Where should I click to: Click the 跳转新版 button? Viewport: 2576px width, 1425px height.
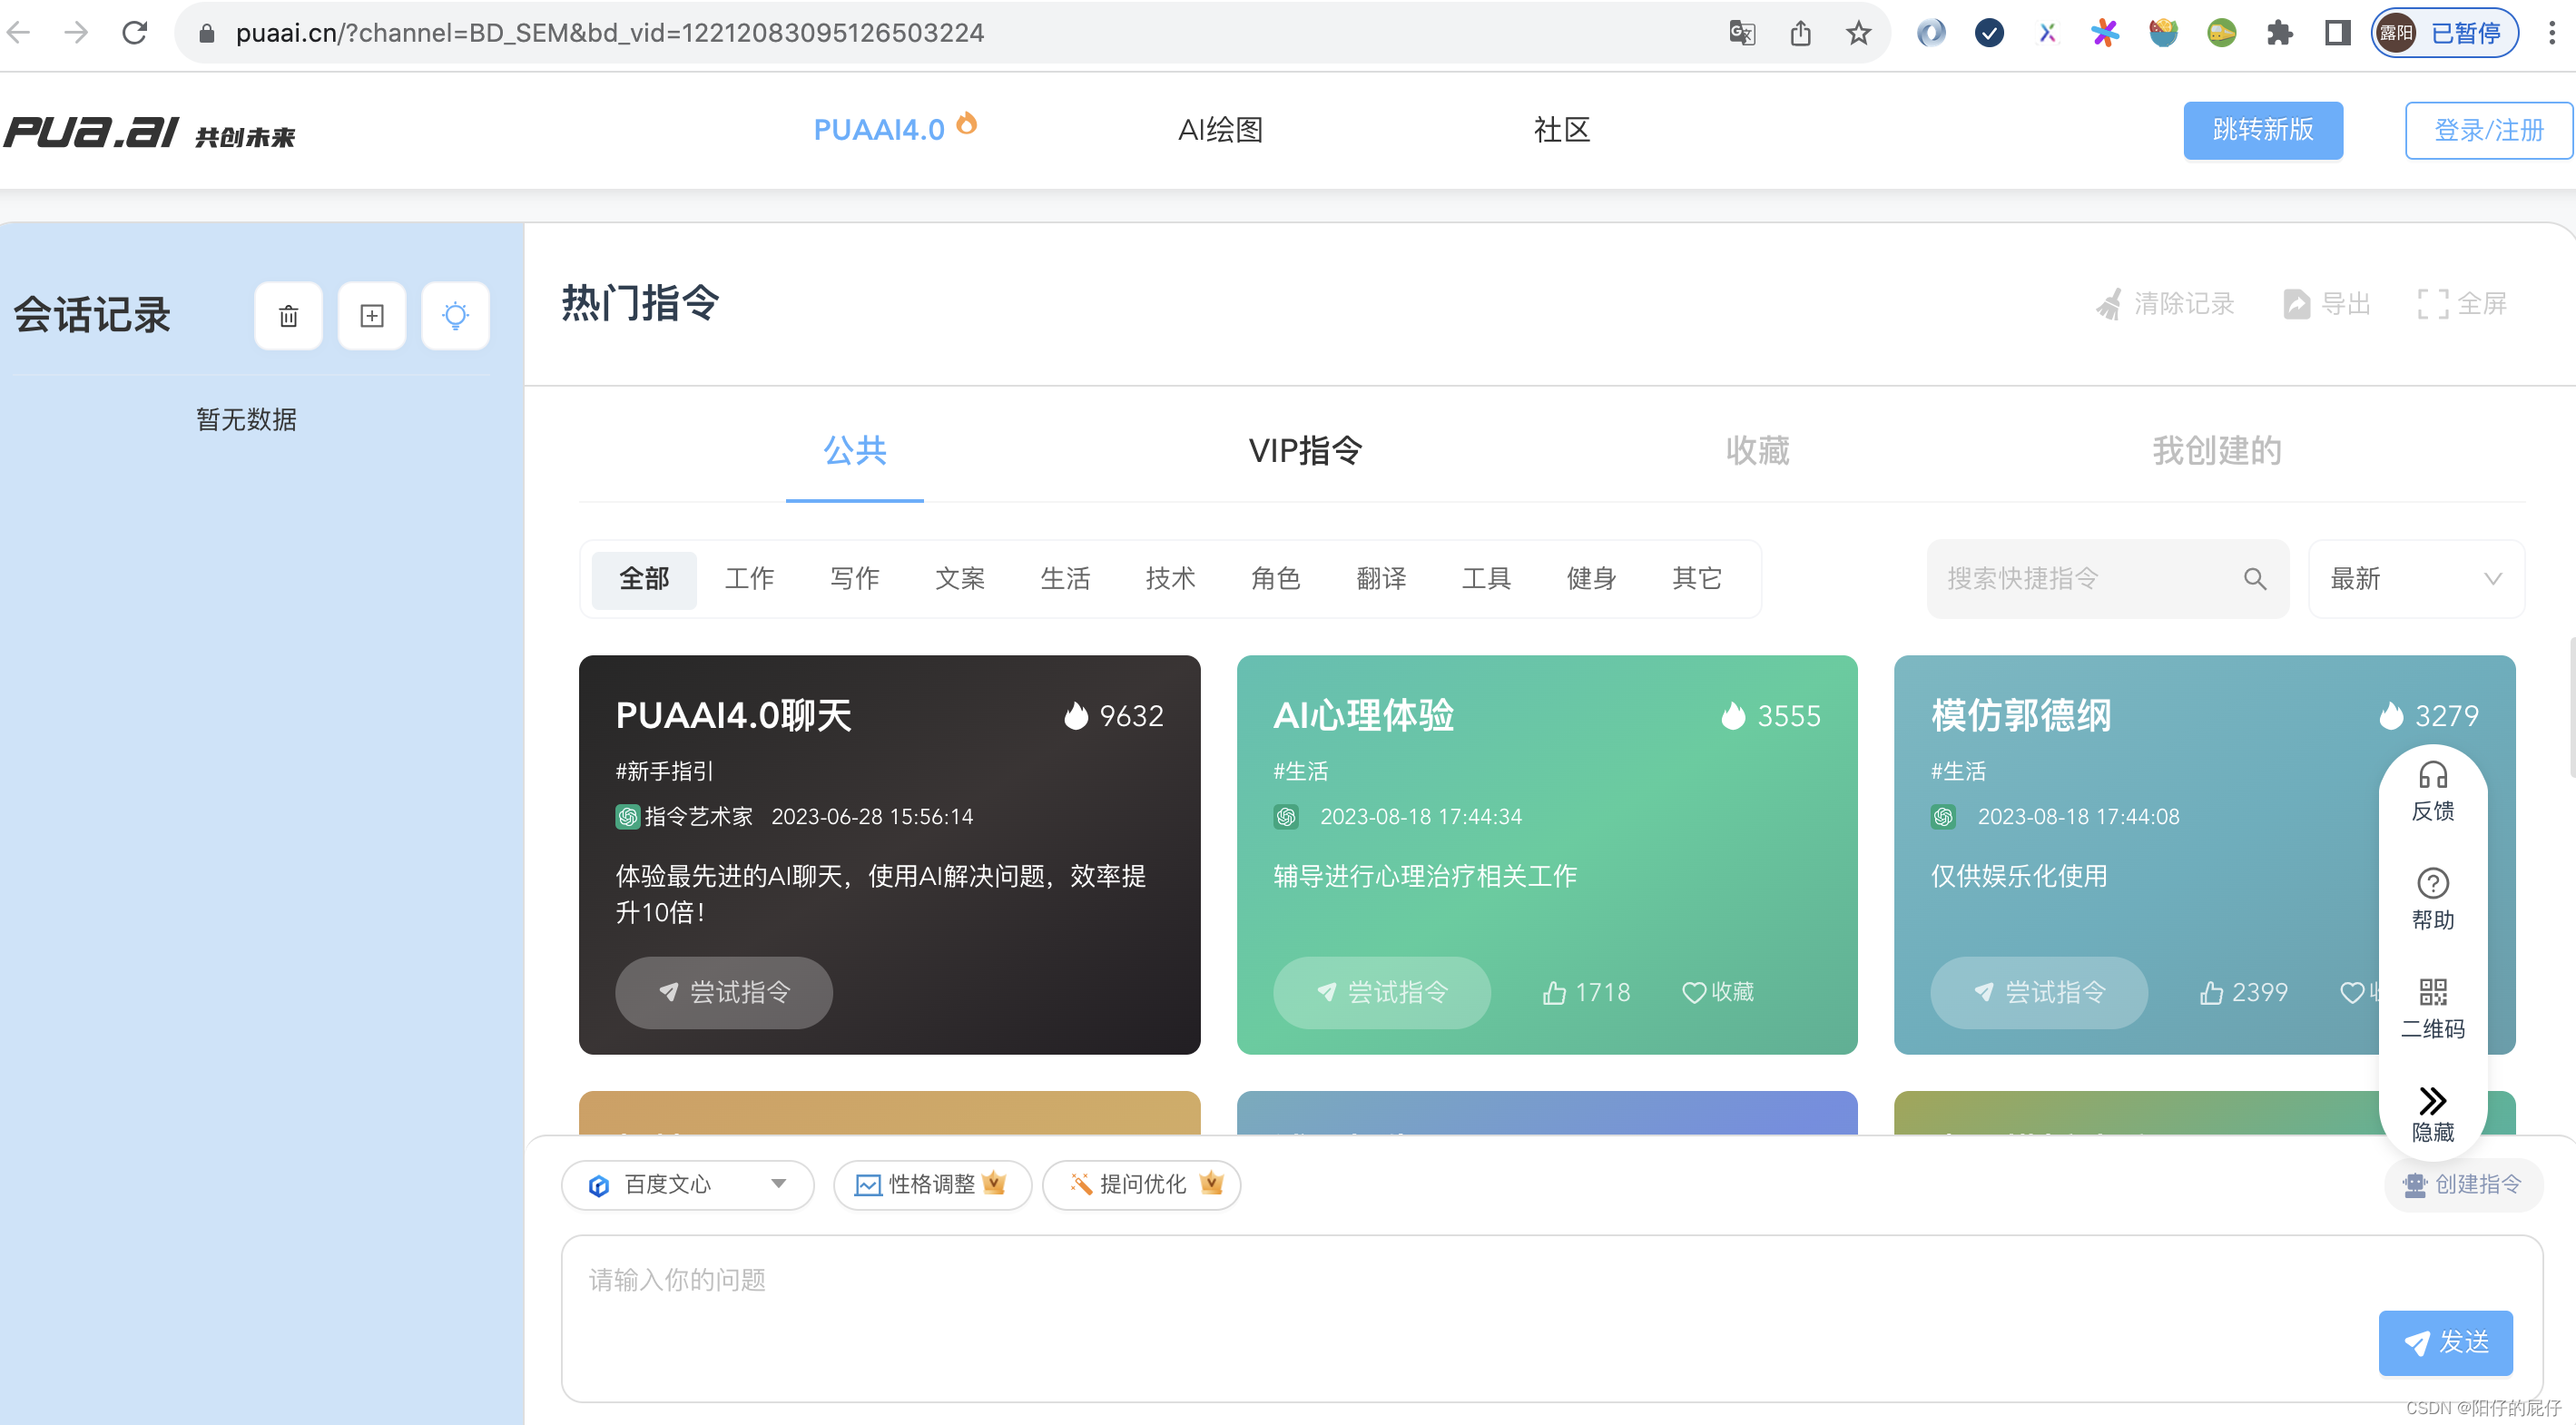[x=2262, y=131]
